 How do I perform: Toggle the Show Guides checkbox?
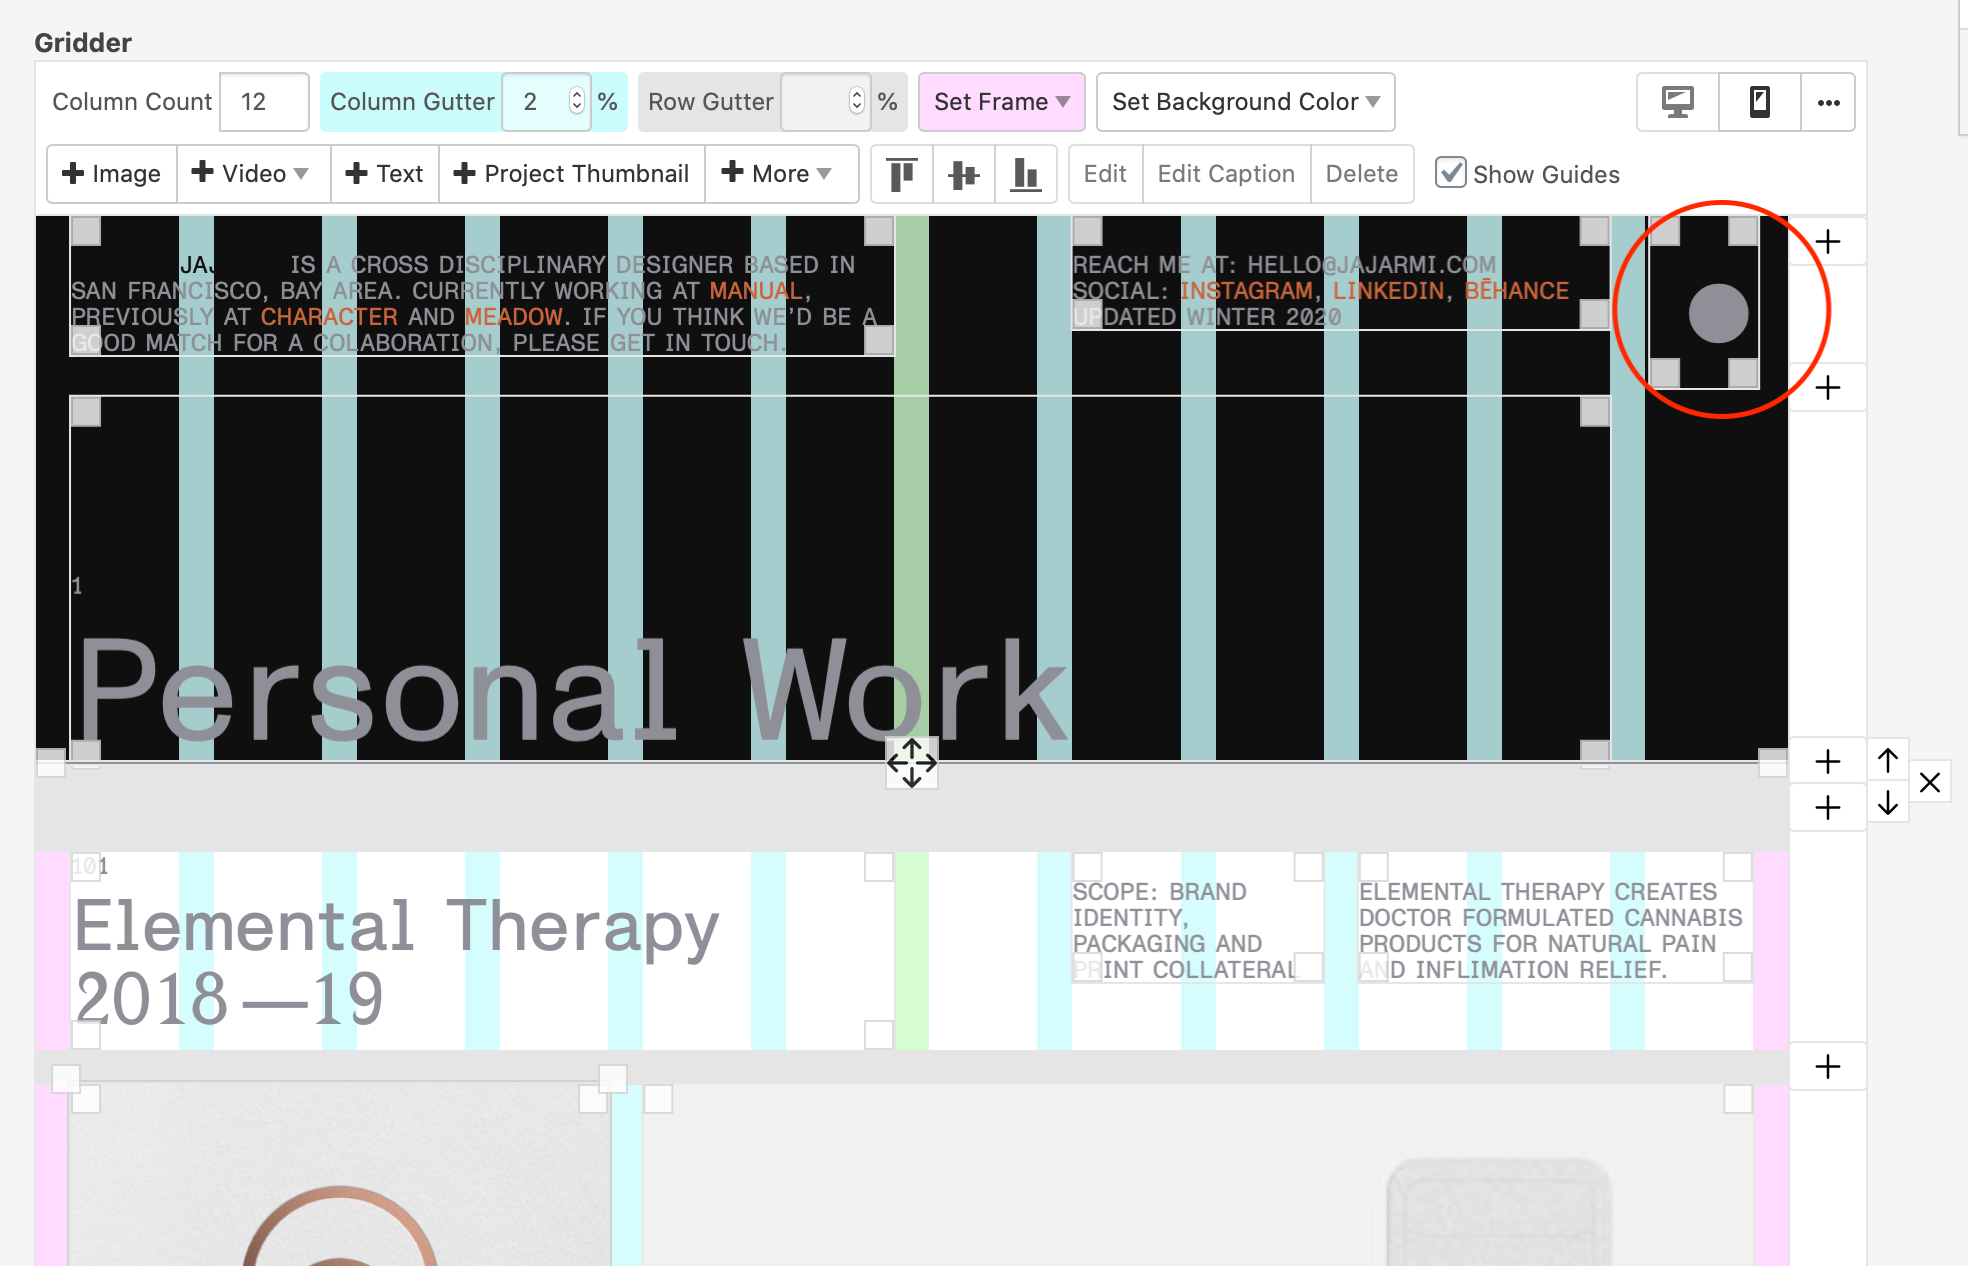[1450, 173]
